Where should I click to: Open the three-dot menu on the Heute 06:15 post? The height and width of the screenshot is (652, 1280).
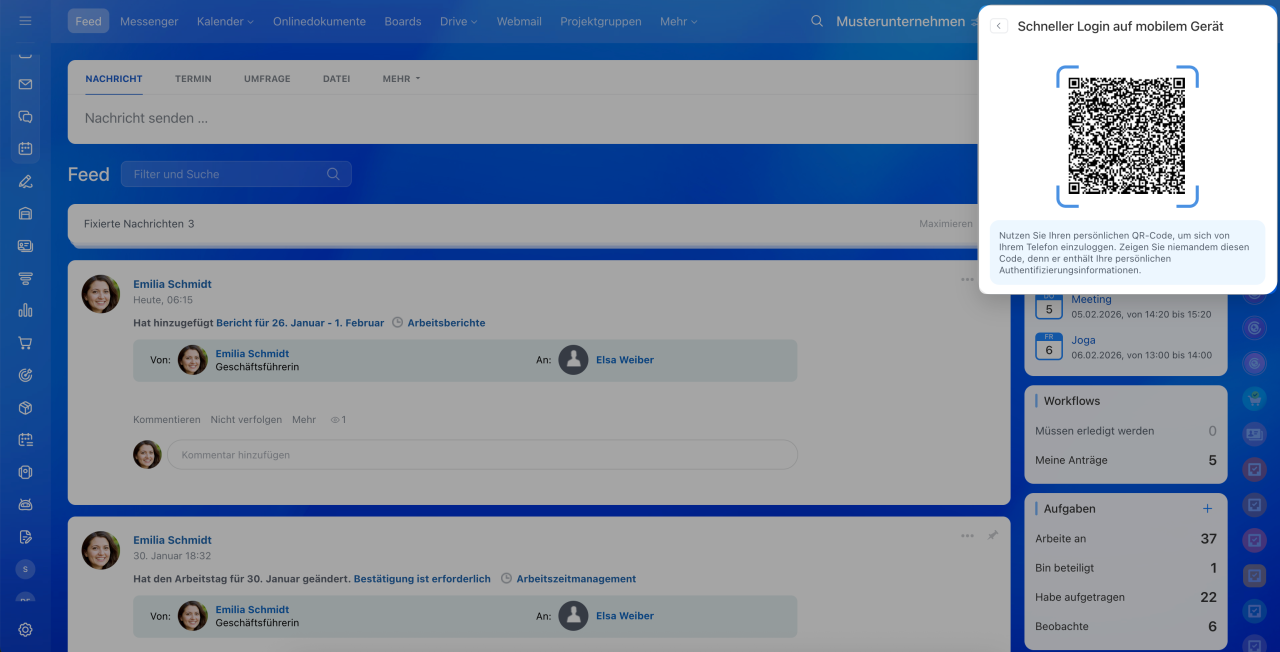[967, 280]
